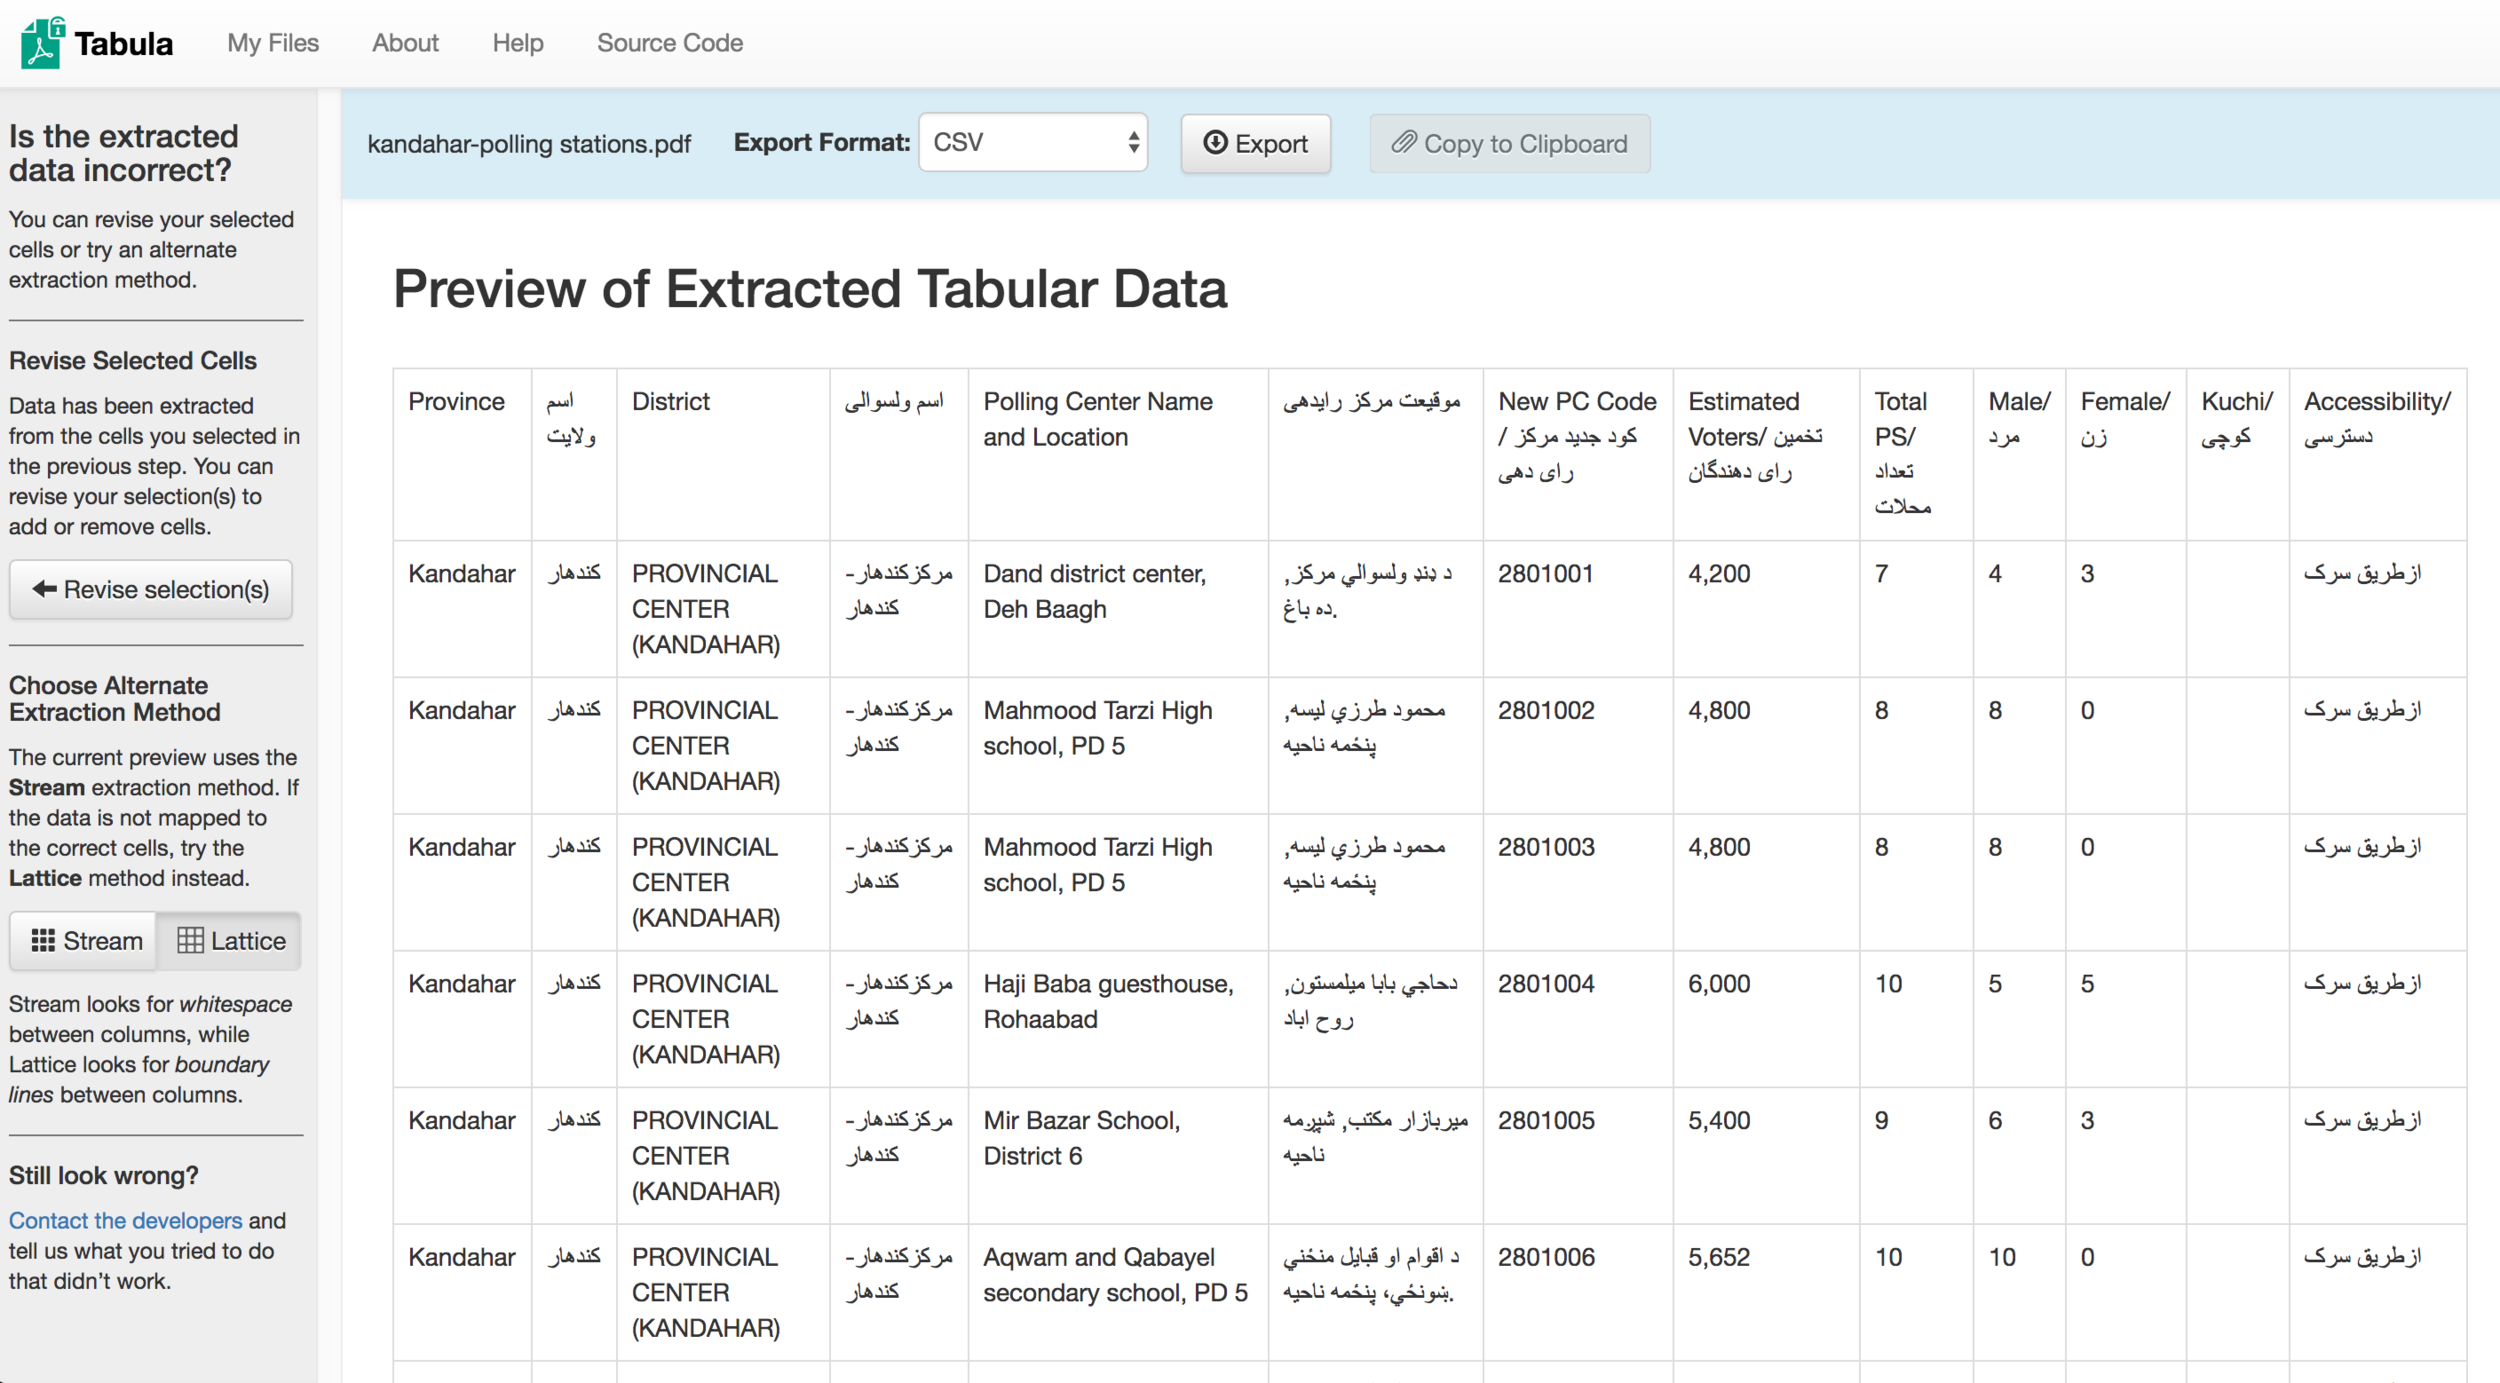Open the My Files page
This screenshot has width=2500, height=1383.
click(x=273, y=43)
